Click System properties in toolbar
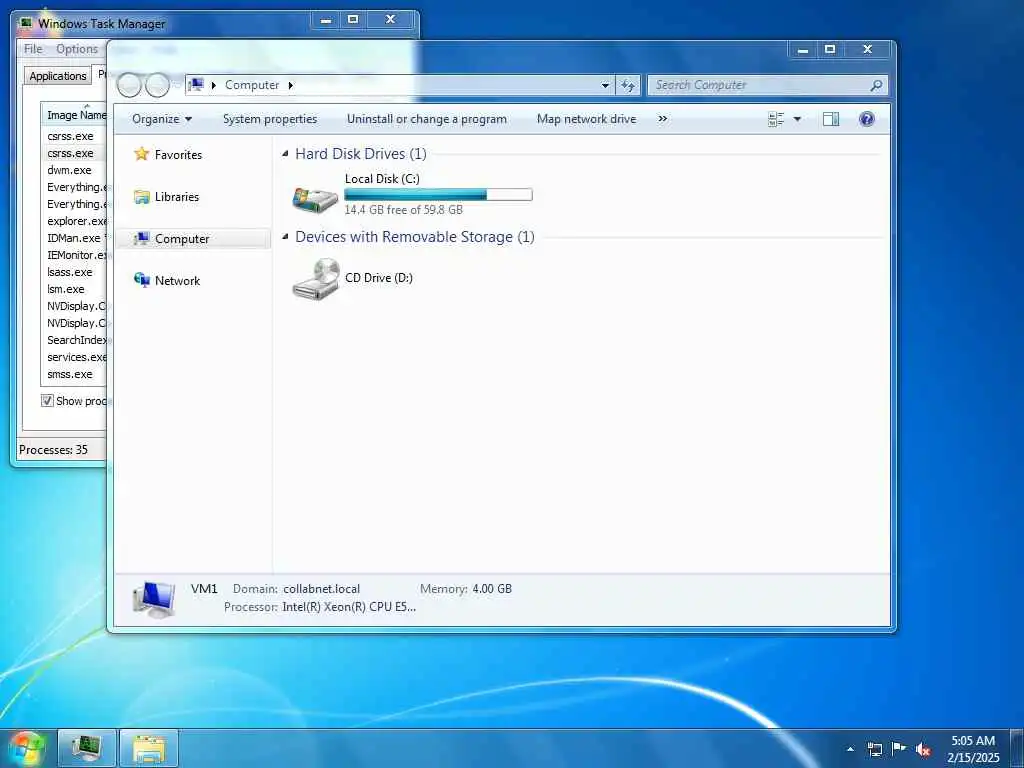 (270, 119)
